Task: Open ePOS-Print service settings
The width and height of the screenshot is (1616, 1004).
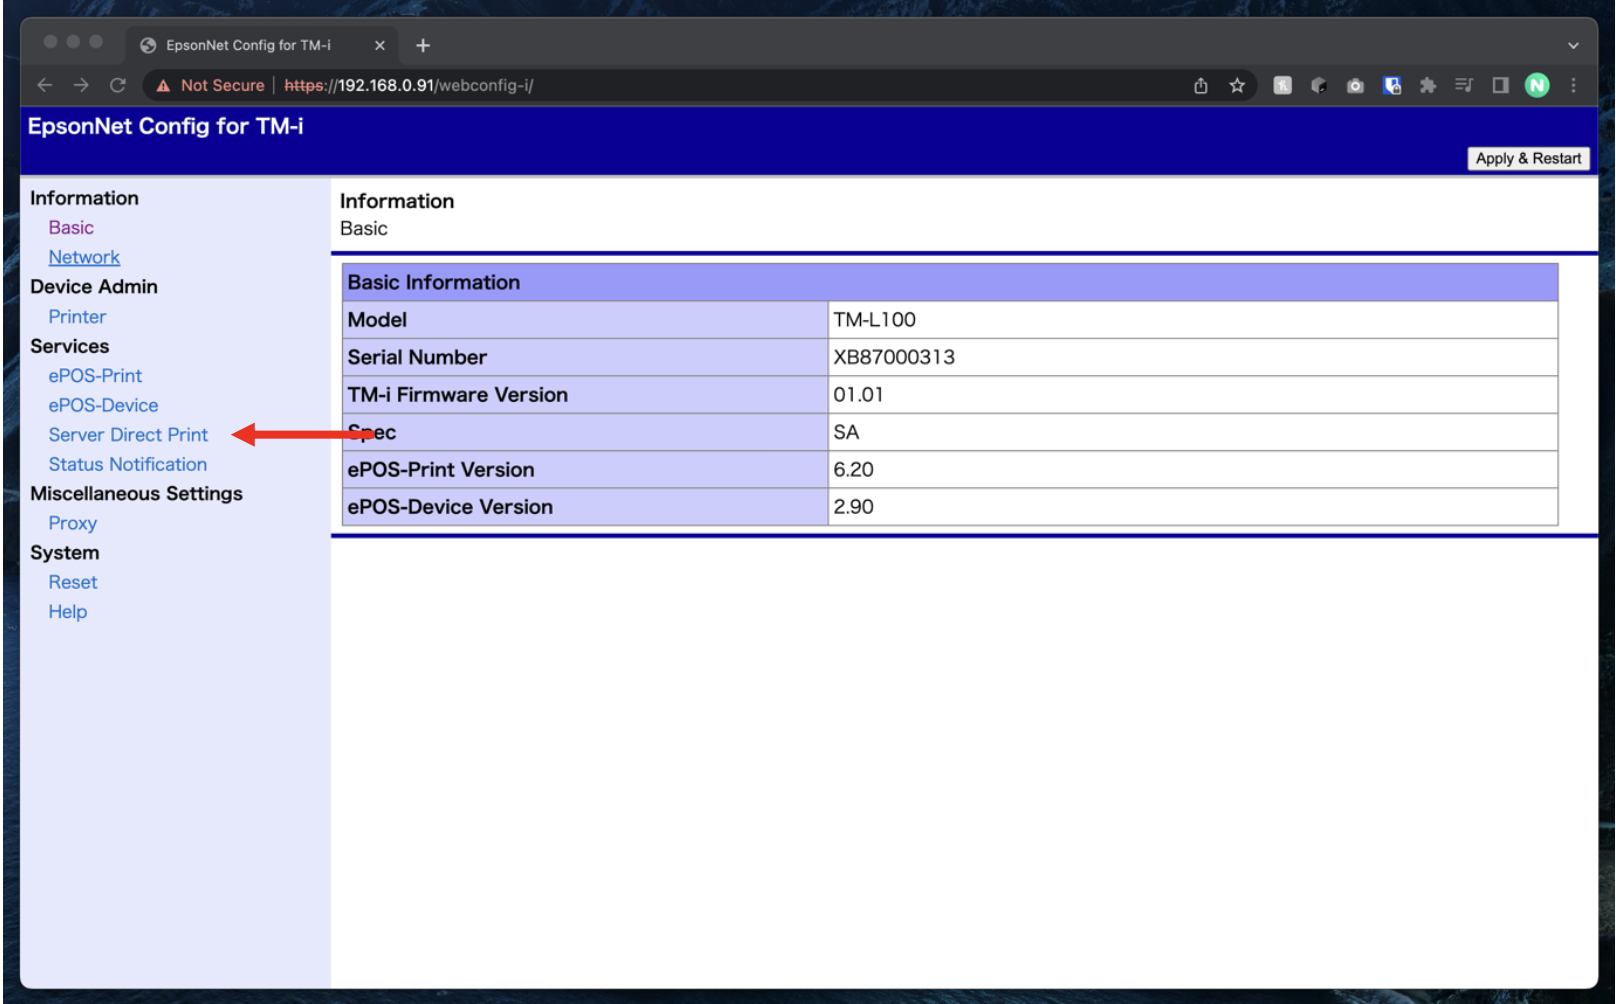Action: coord(95,376)
